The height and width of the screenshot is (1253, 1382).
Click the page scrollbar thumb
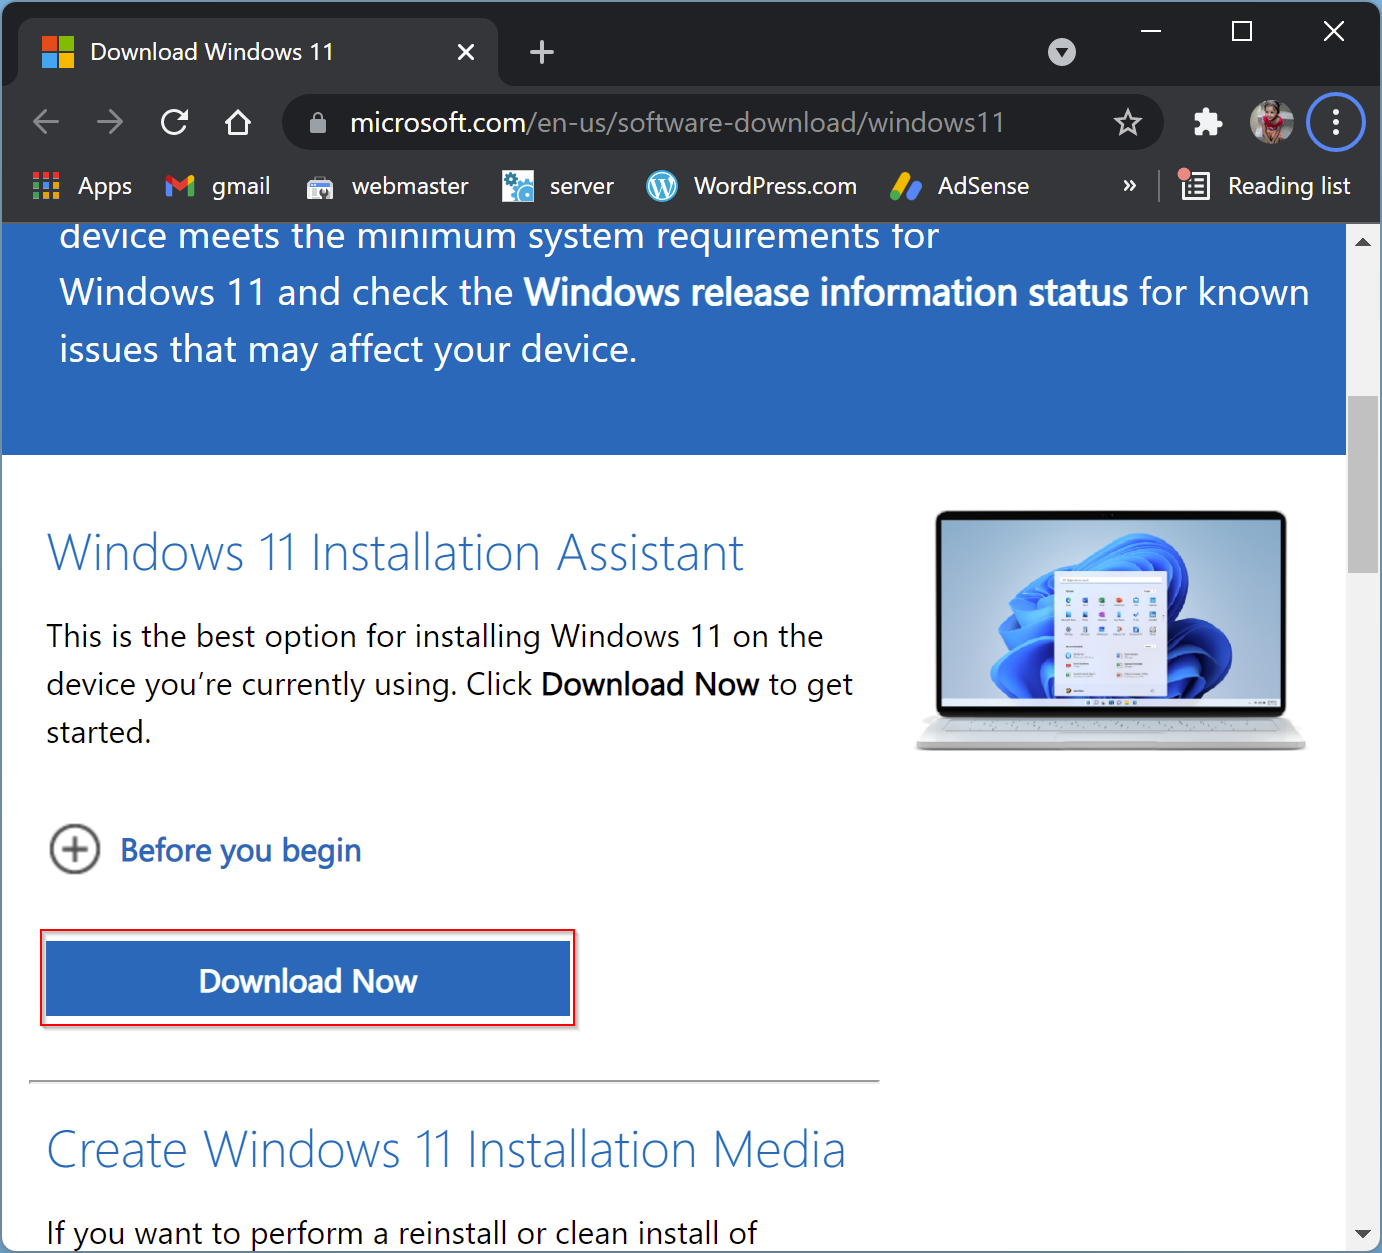pos(1362,484)
